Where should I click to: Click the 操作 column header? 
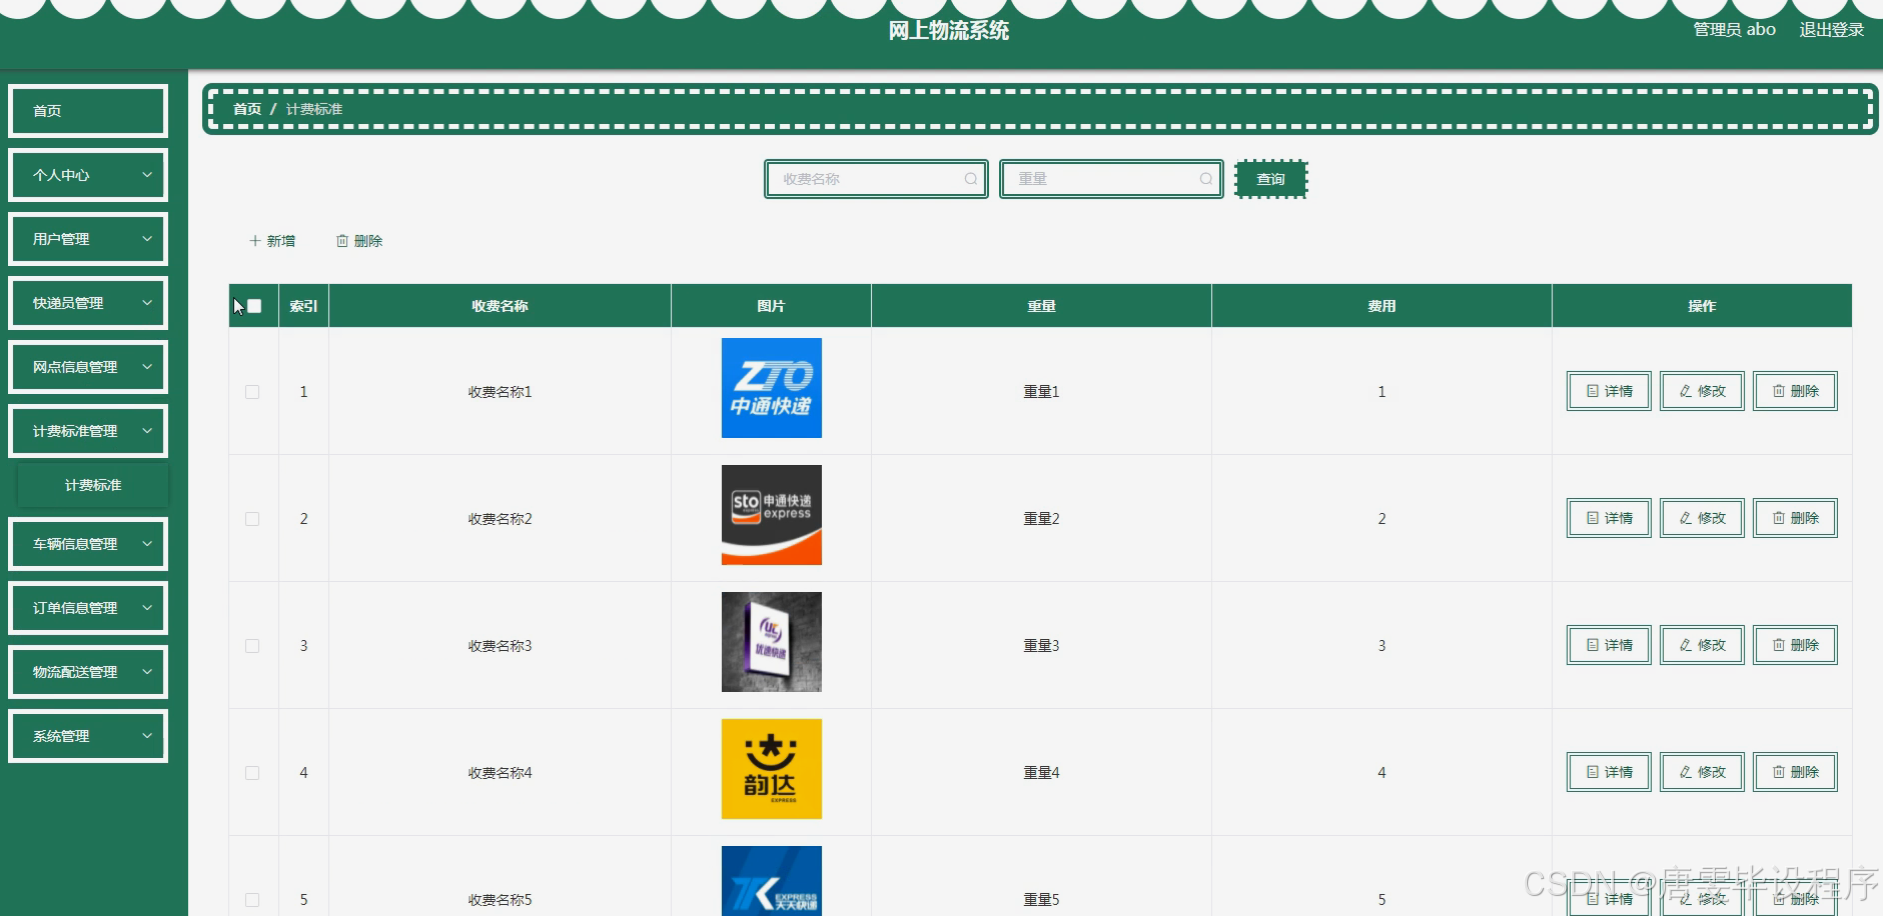1702,306
